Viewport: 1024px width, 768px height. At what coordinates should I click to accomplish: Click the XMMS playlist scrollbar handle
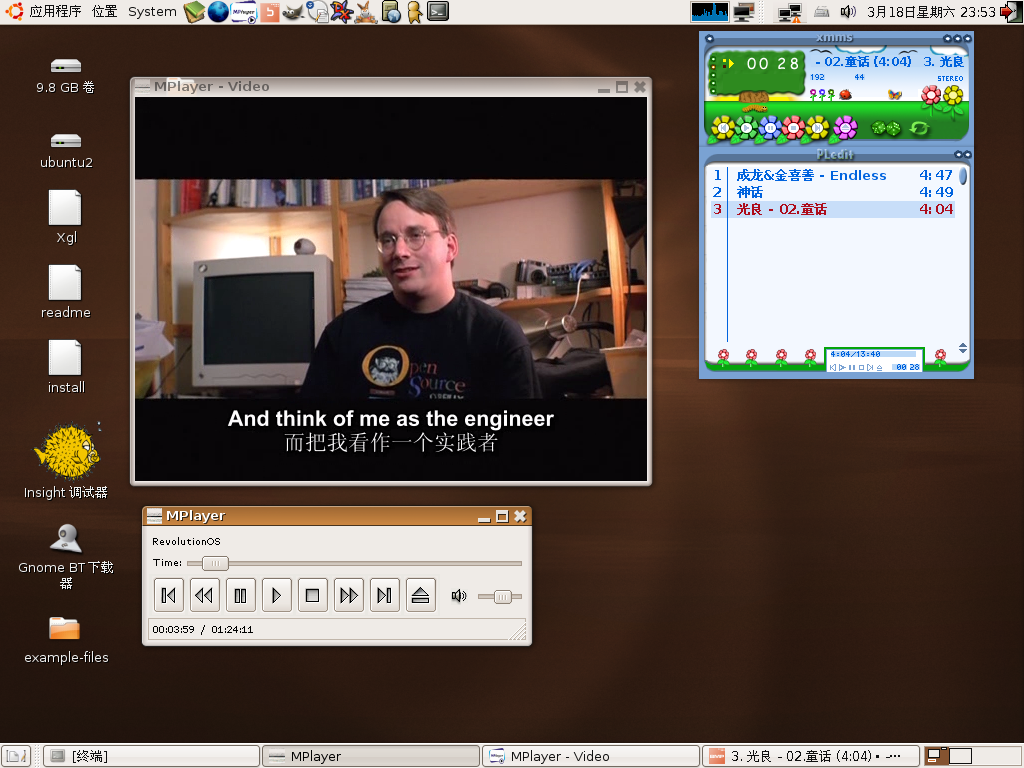tap(963, 176)
